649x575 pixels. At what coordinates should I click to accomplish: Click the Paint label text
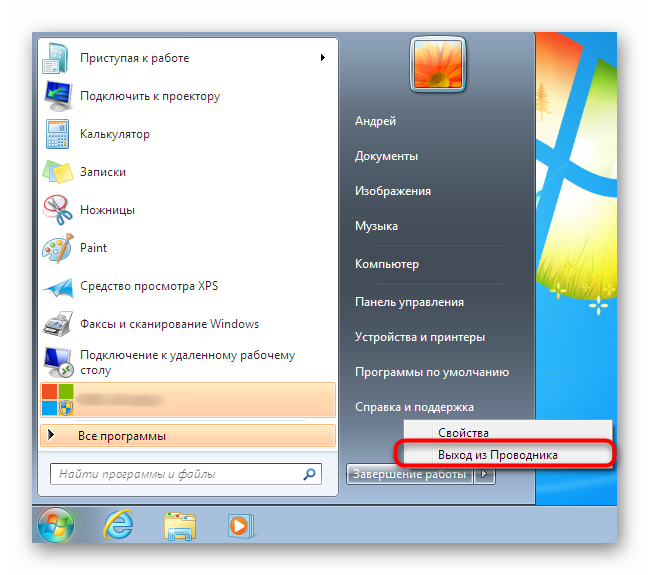click(93, 248)
